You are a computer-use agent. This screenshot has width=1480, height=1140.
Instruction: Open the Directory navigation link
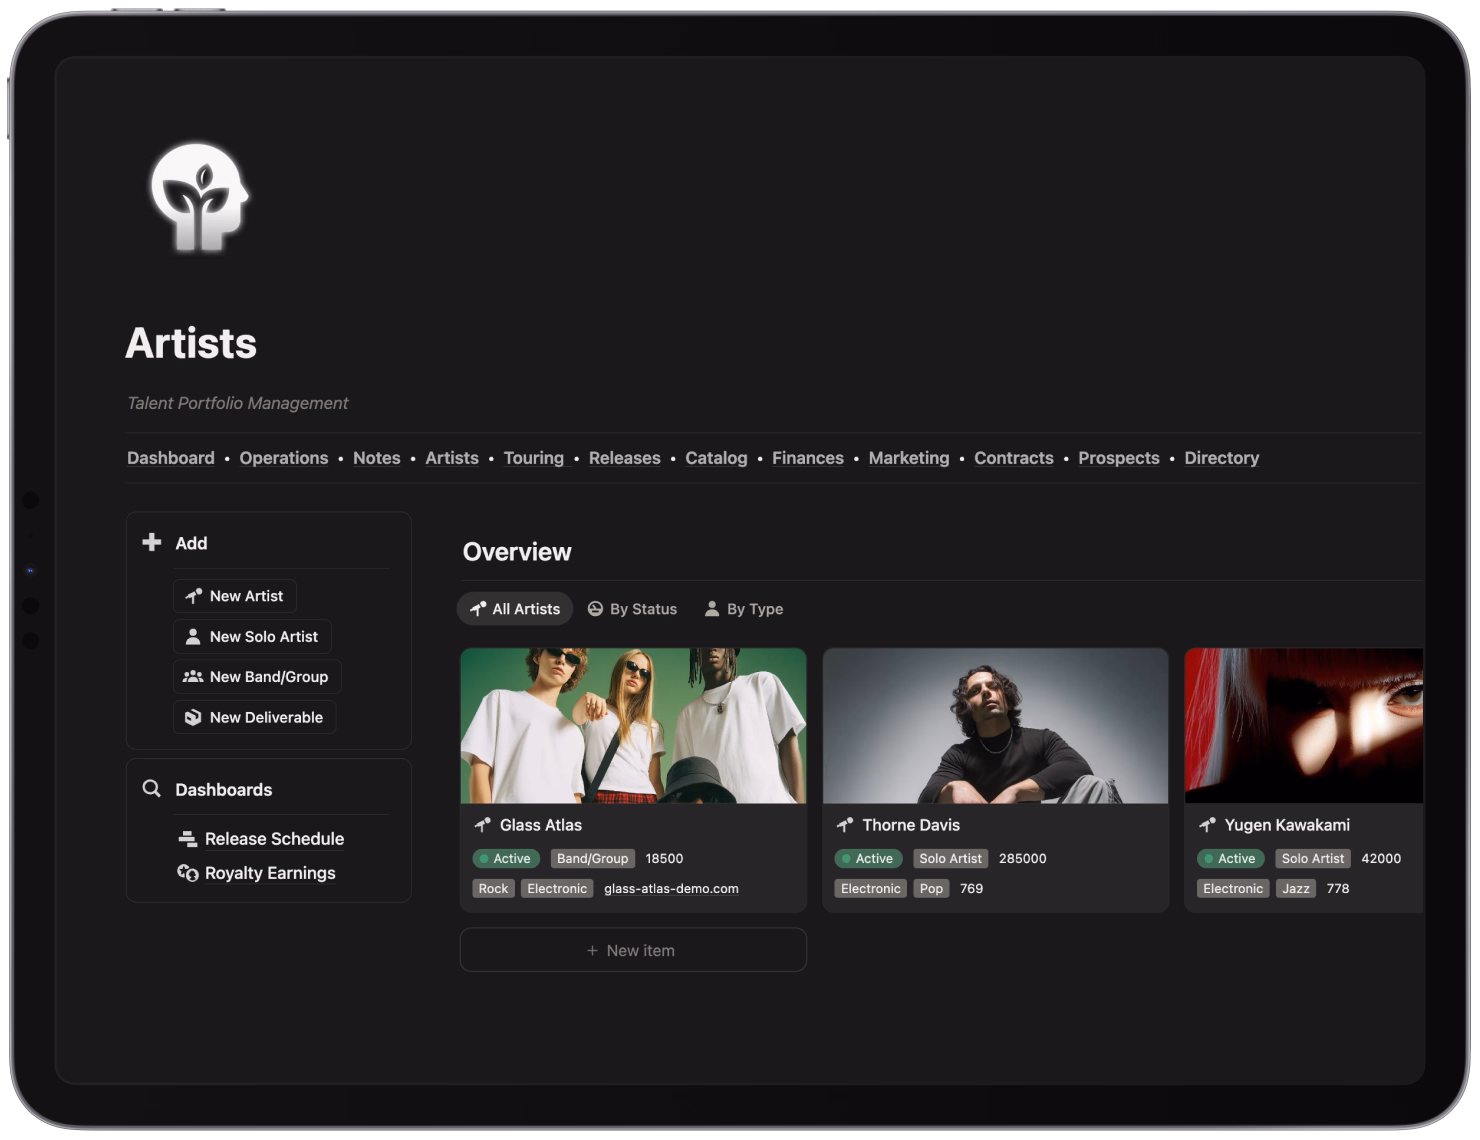tap(1222, 458)
